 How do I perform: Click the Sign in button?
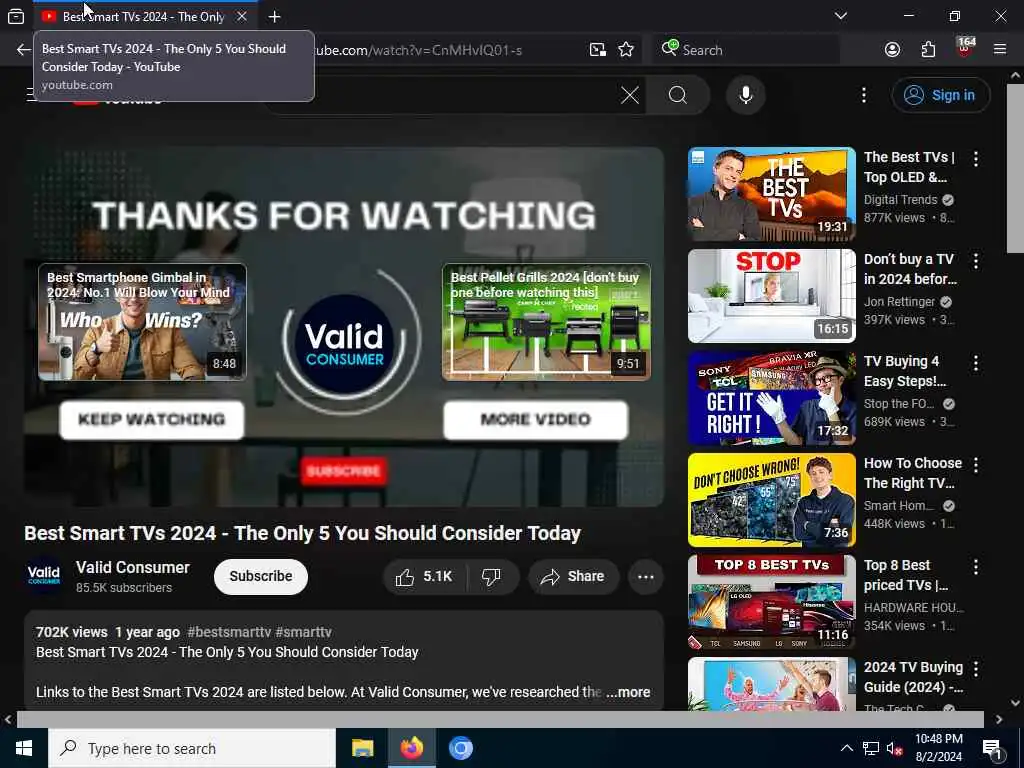coord(940,95)
